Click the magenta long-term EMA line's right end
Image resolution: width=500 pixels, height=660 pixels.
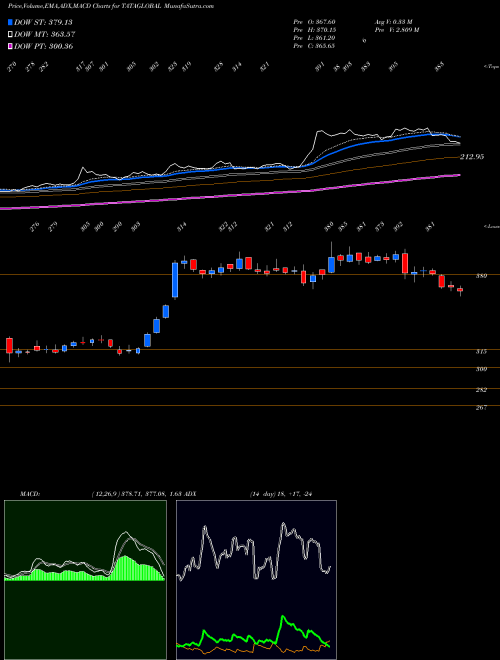coord(458,176)
